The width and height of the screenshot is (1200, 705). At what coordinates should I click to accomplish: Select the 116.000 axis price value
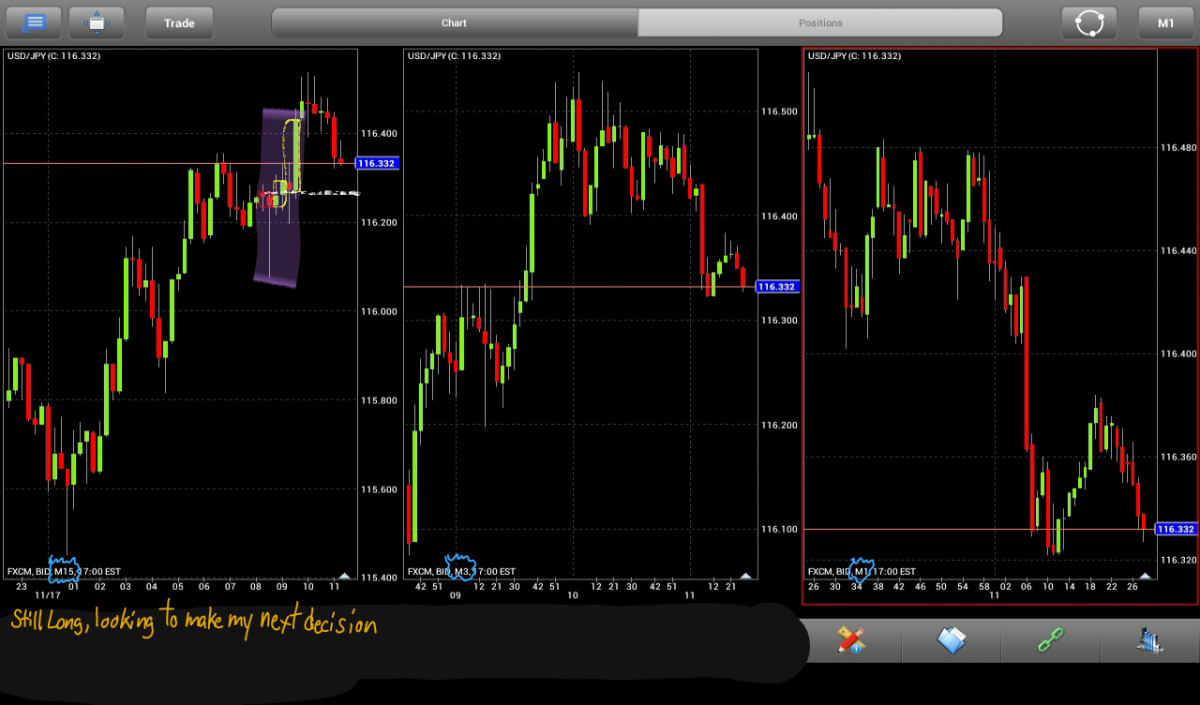coord(378,311)
